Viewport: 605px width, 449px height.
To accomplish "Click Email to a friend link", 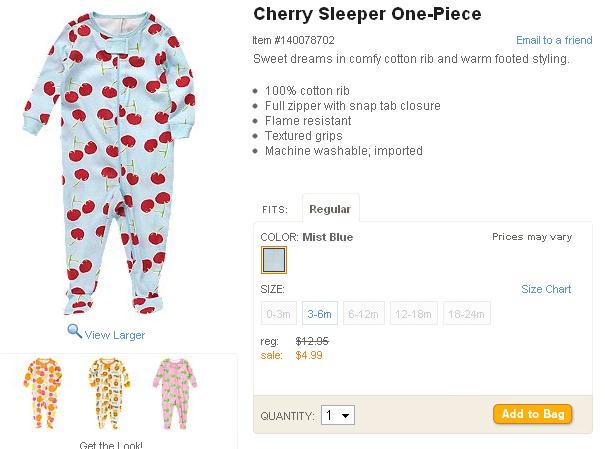I will [554, 40].
